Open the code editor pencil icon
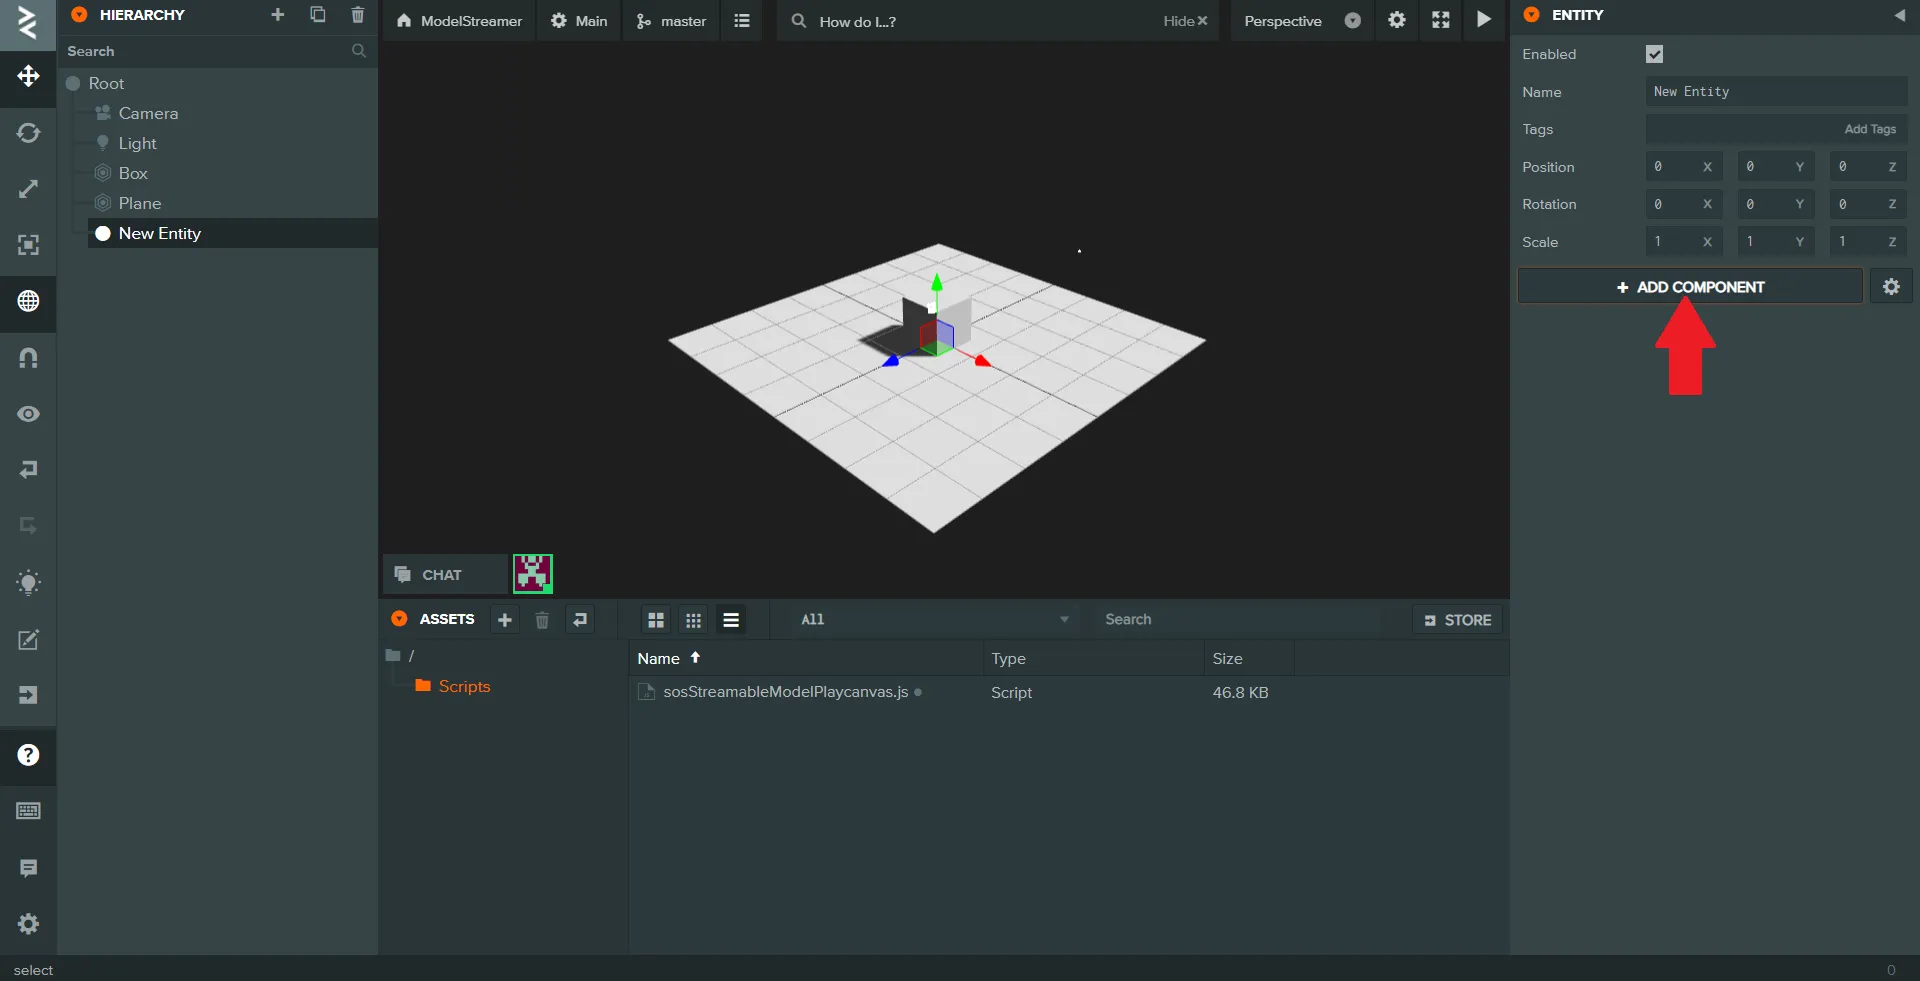The image size is (1920, 981). pos(28,639)
